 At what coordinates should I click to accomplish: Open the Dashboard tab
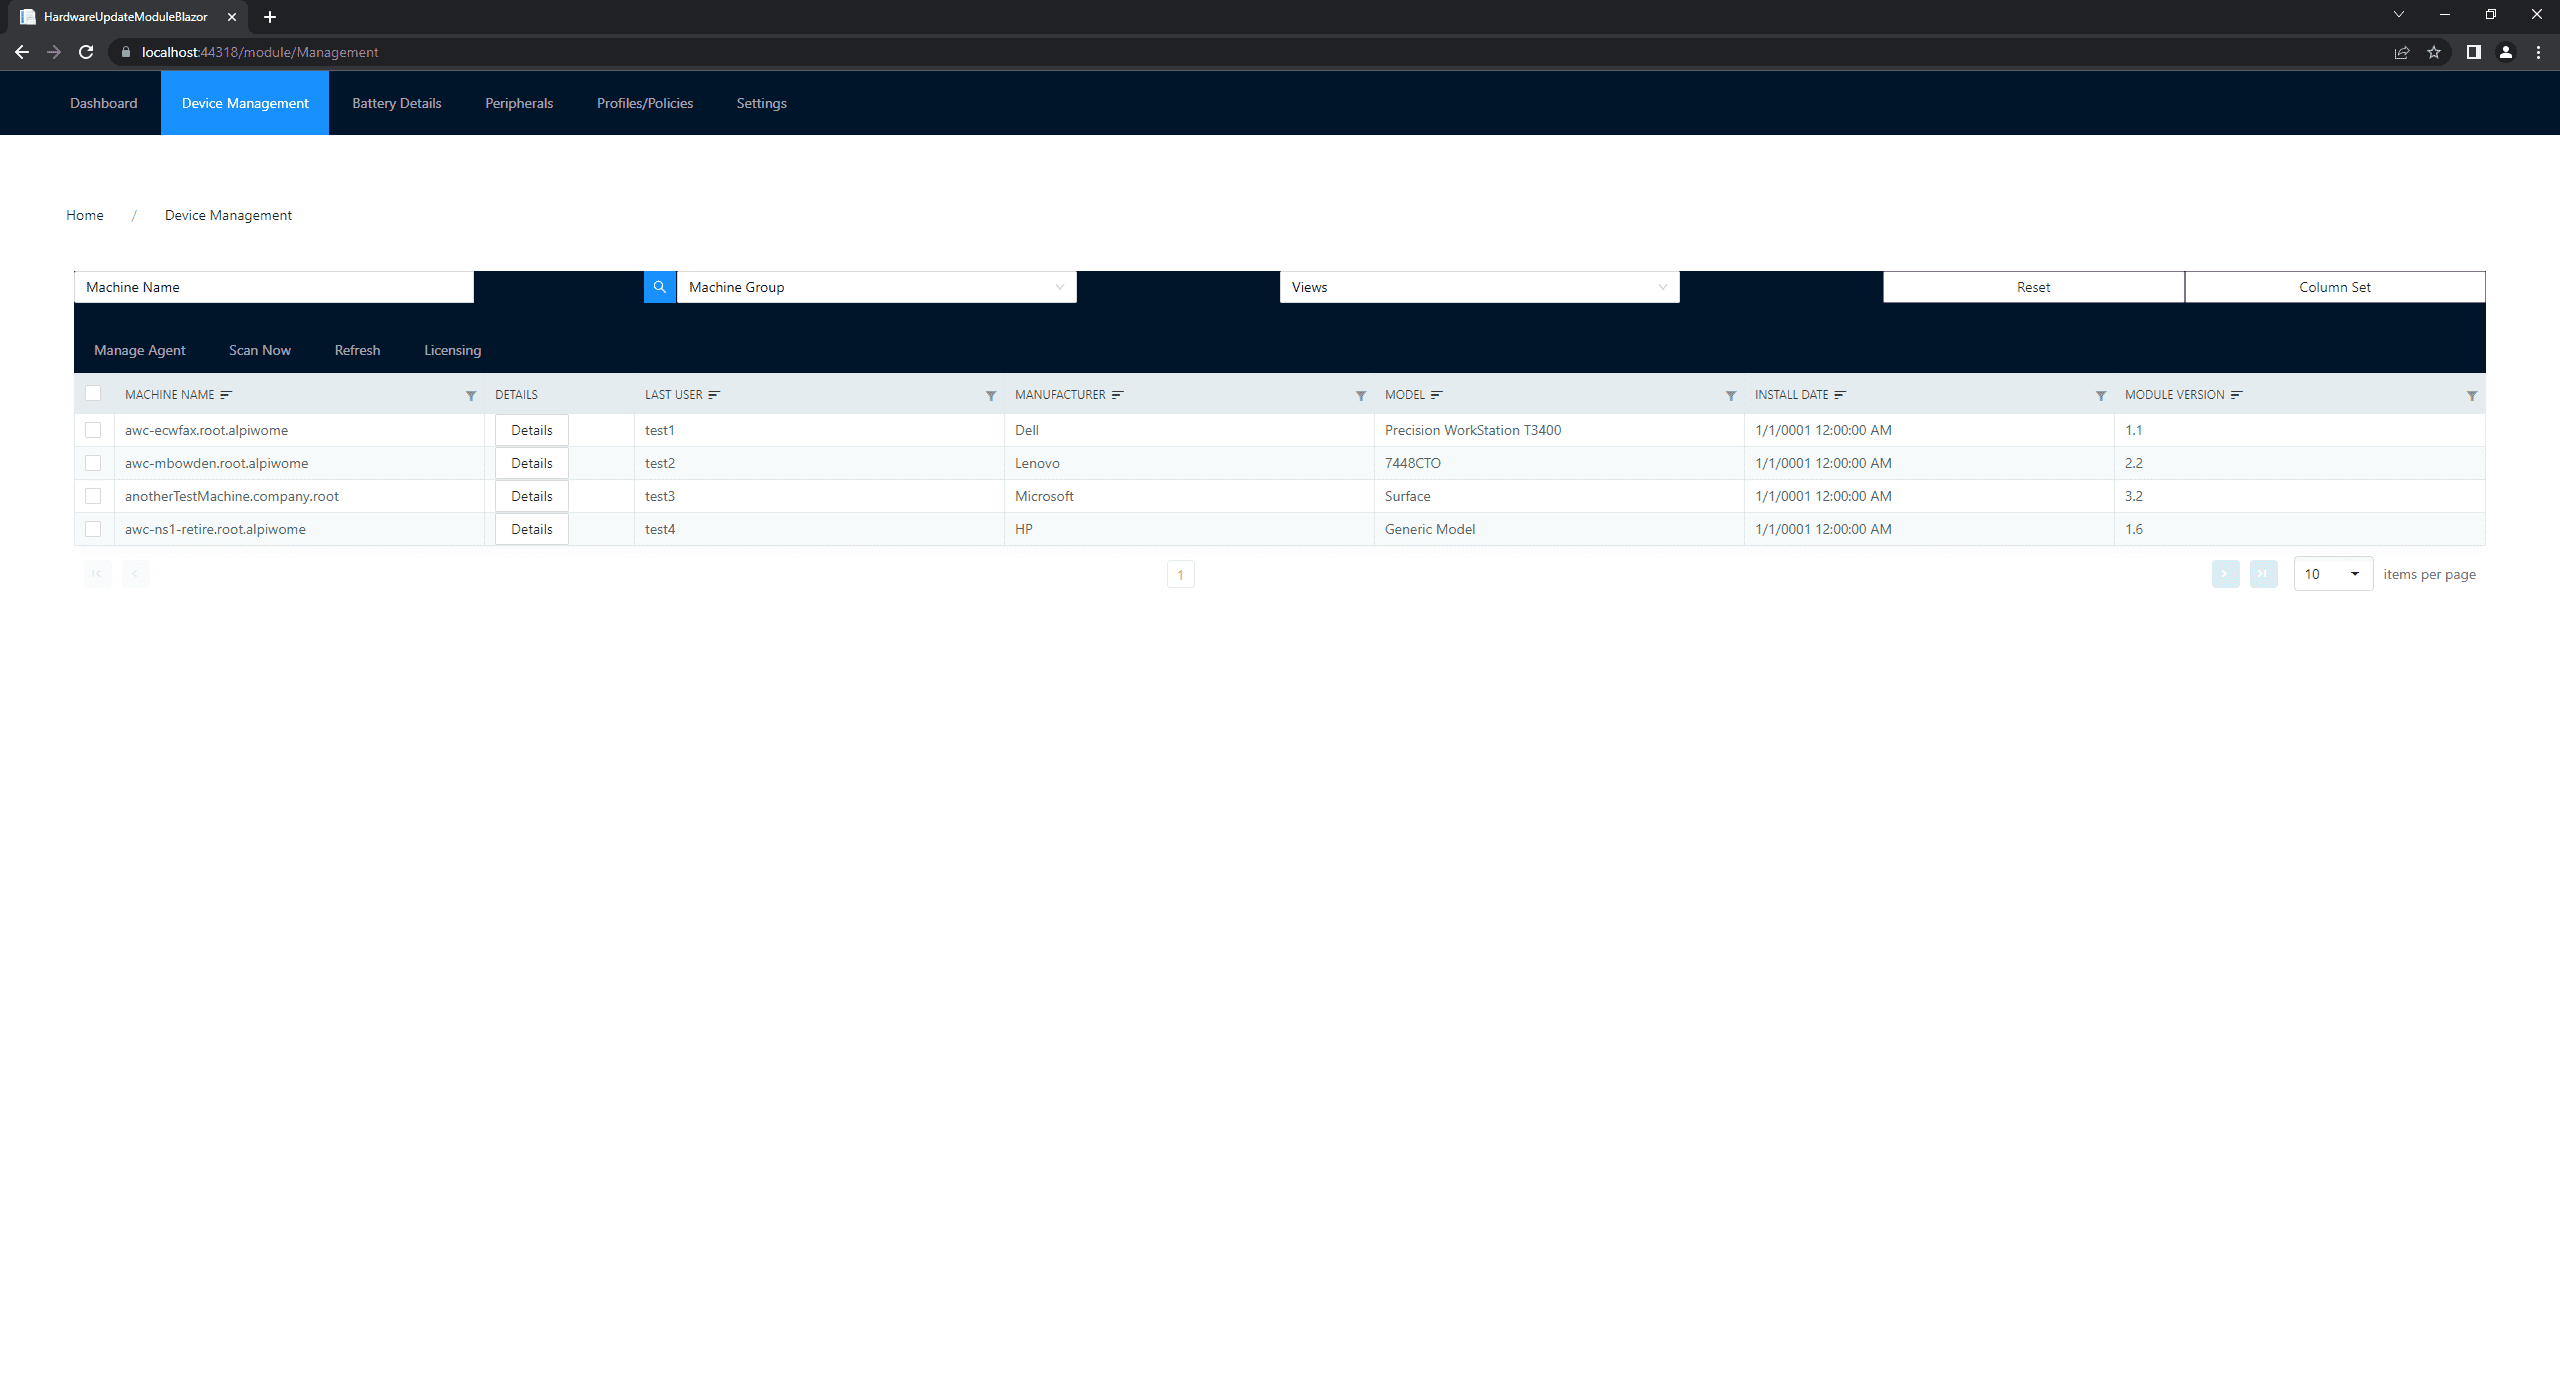click(104, 103)
